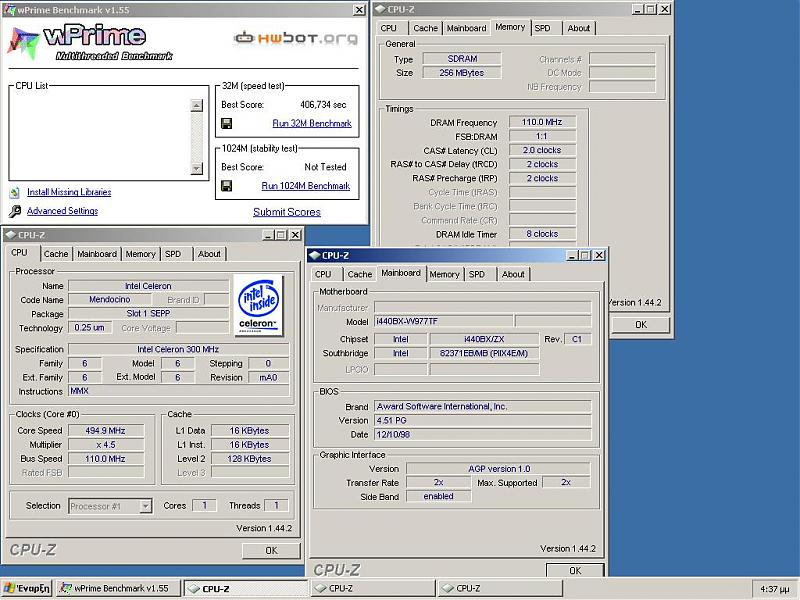Switch to Cache tab in CPU window
The image size is (800, 600).
pos(56,254)
